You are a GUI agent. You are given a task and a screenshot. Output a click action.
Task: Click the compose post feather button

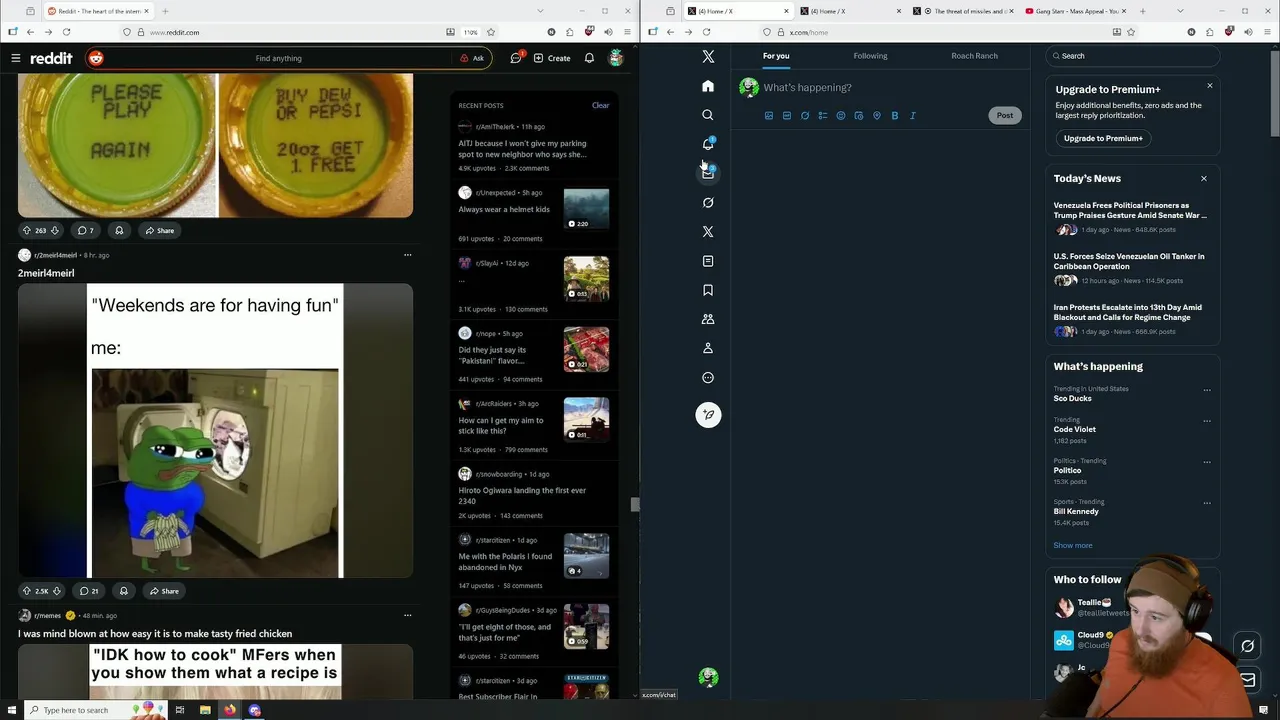pos(708,415)
